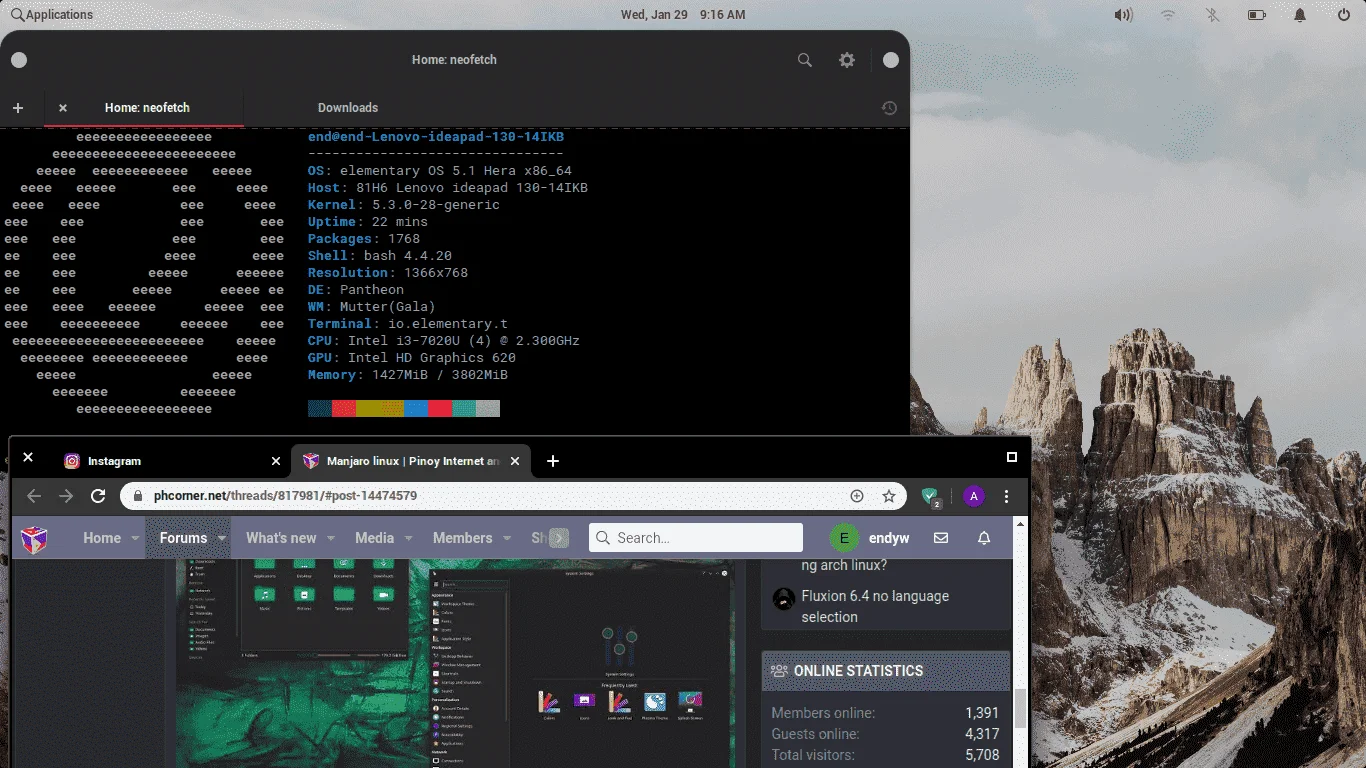
Task: Expand the Members nav dropdown arrow
Action: 506,539
